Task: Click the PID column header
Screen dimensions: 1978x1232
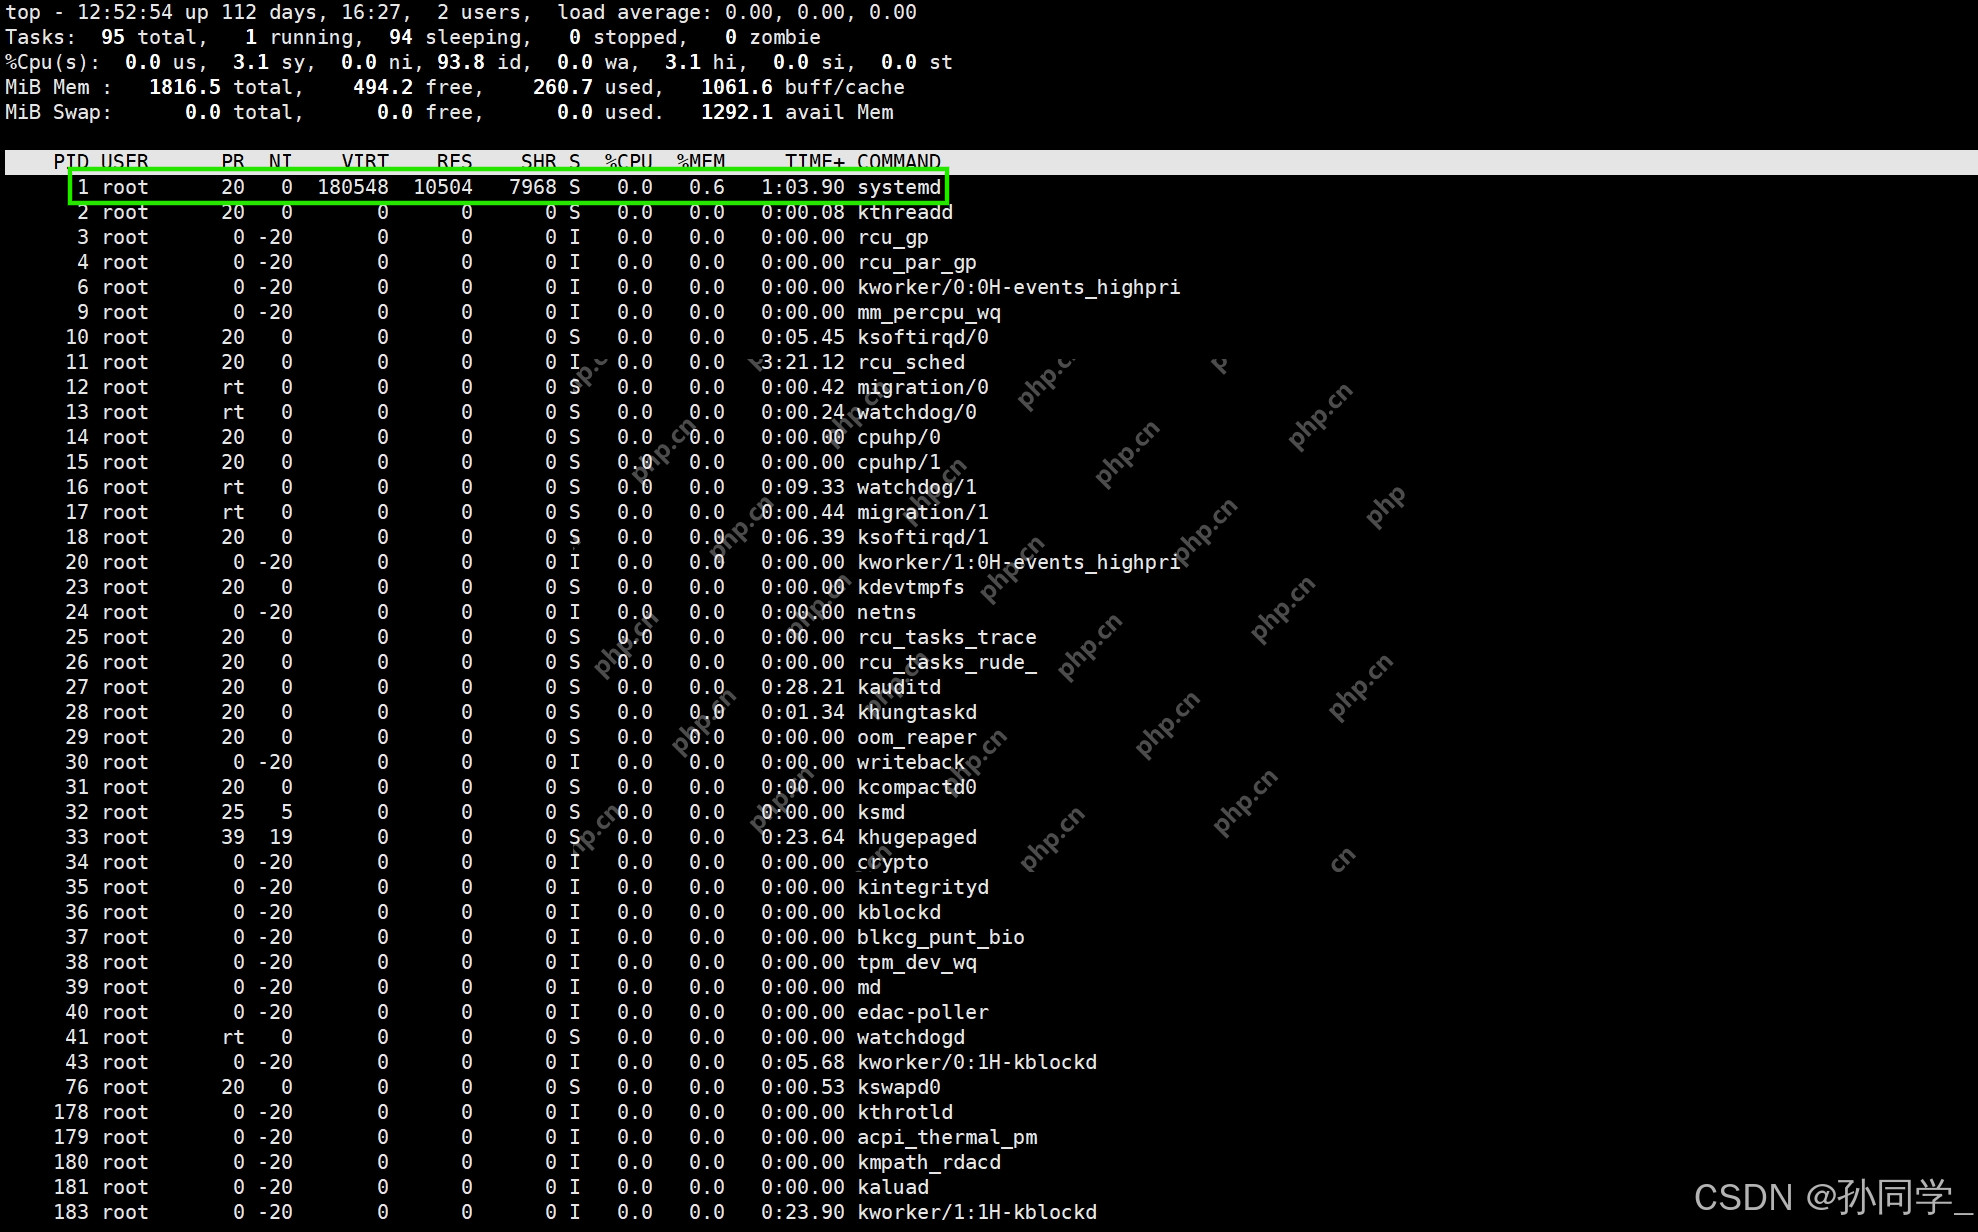Action: point(71,162)
